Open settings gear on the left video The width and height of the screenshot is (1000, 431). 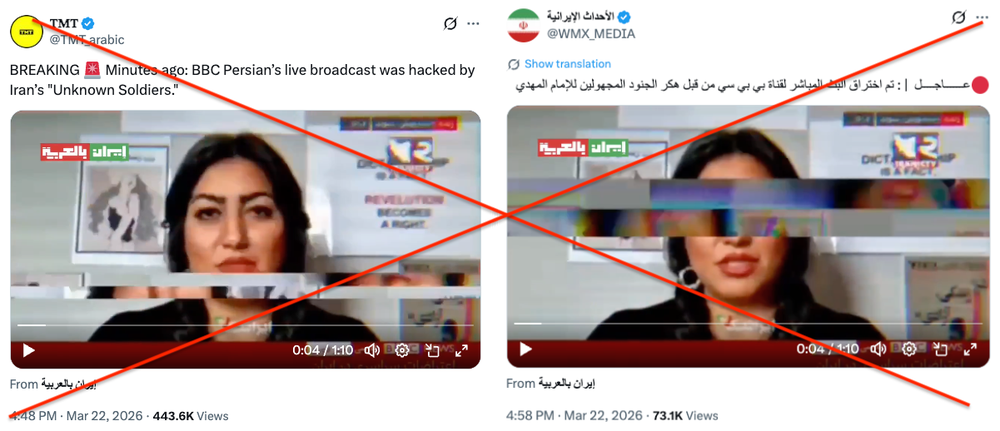point(402,350)
